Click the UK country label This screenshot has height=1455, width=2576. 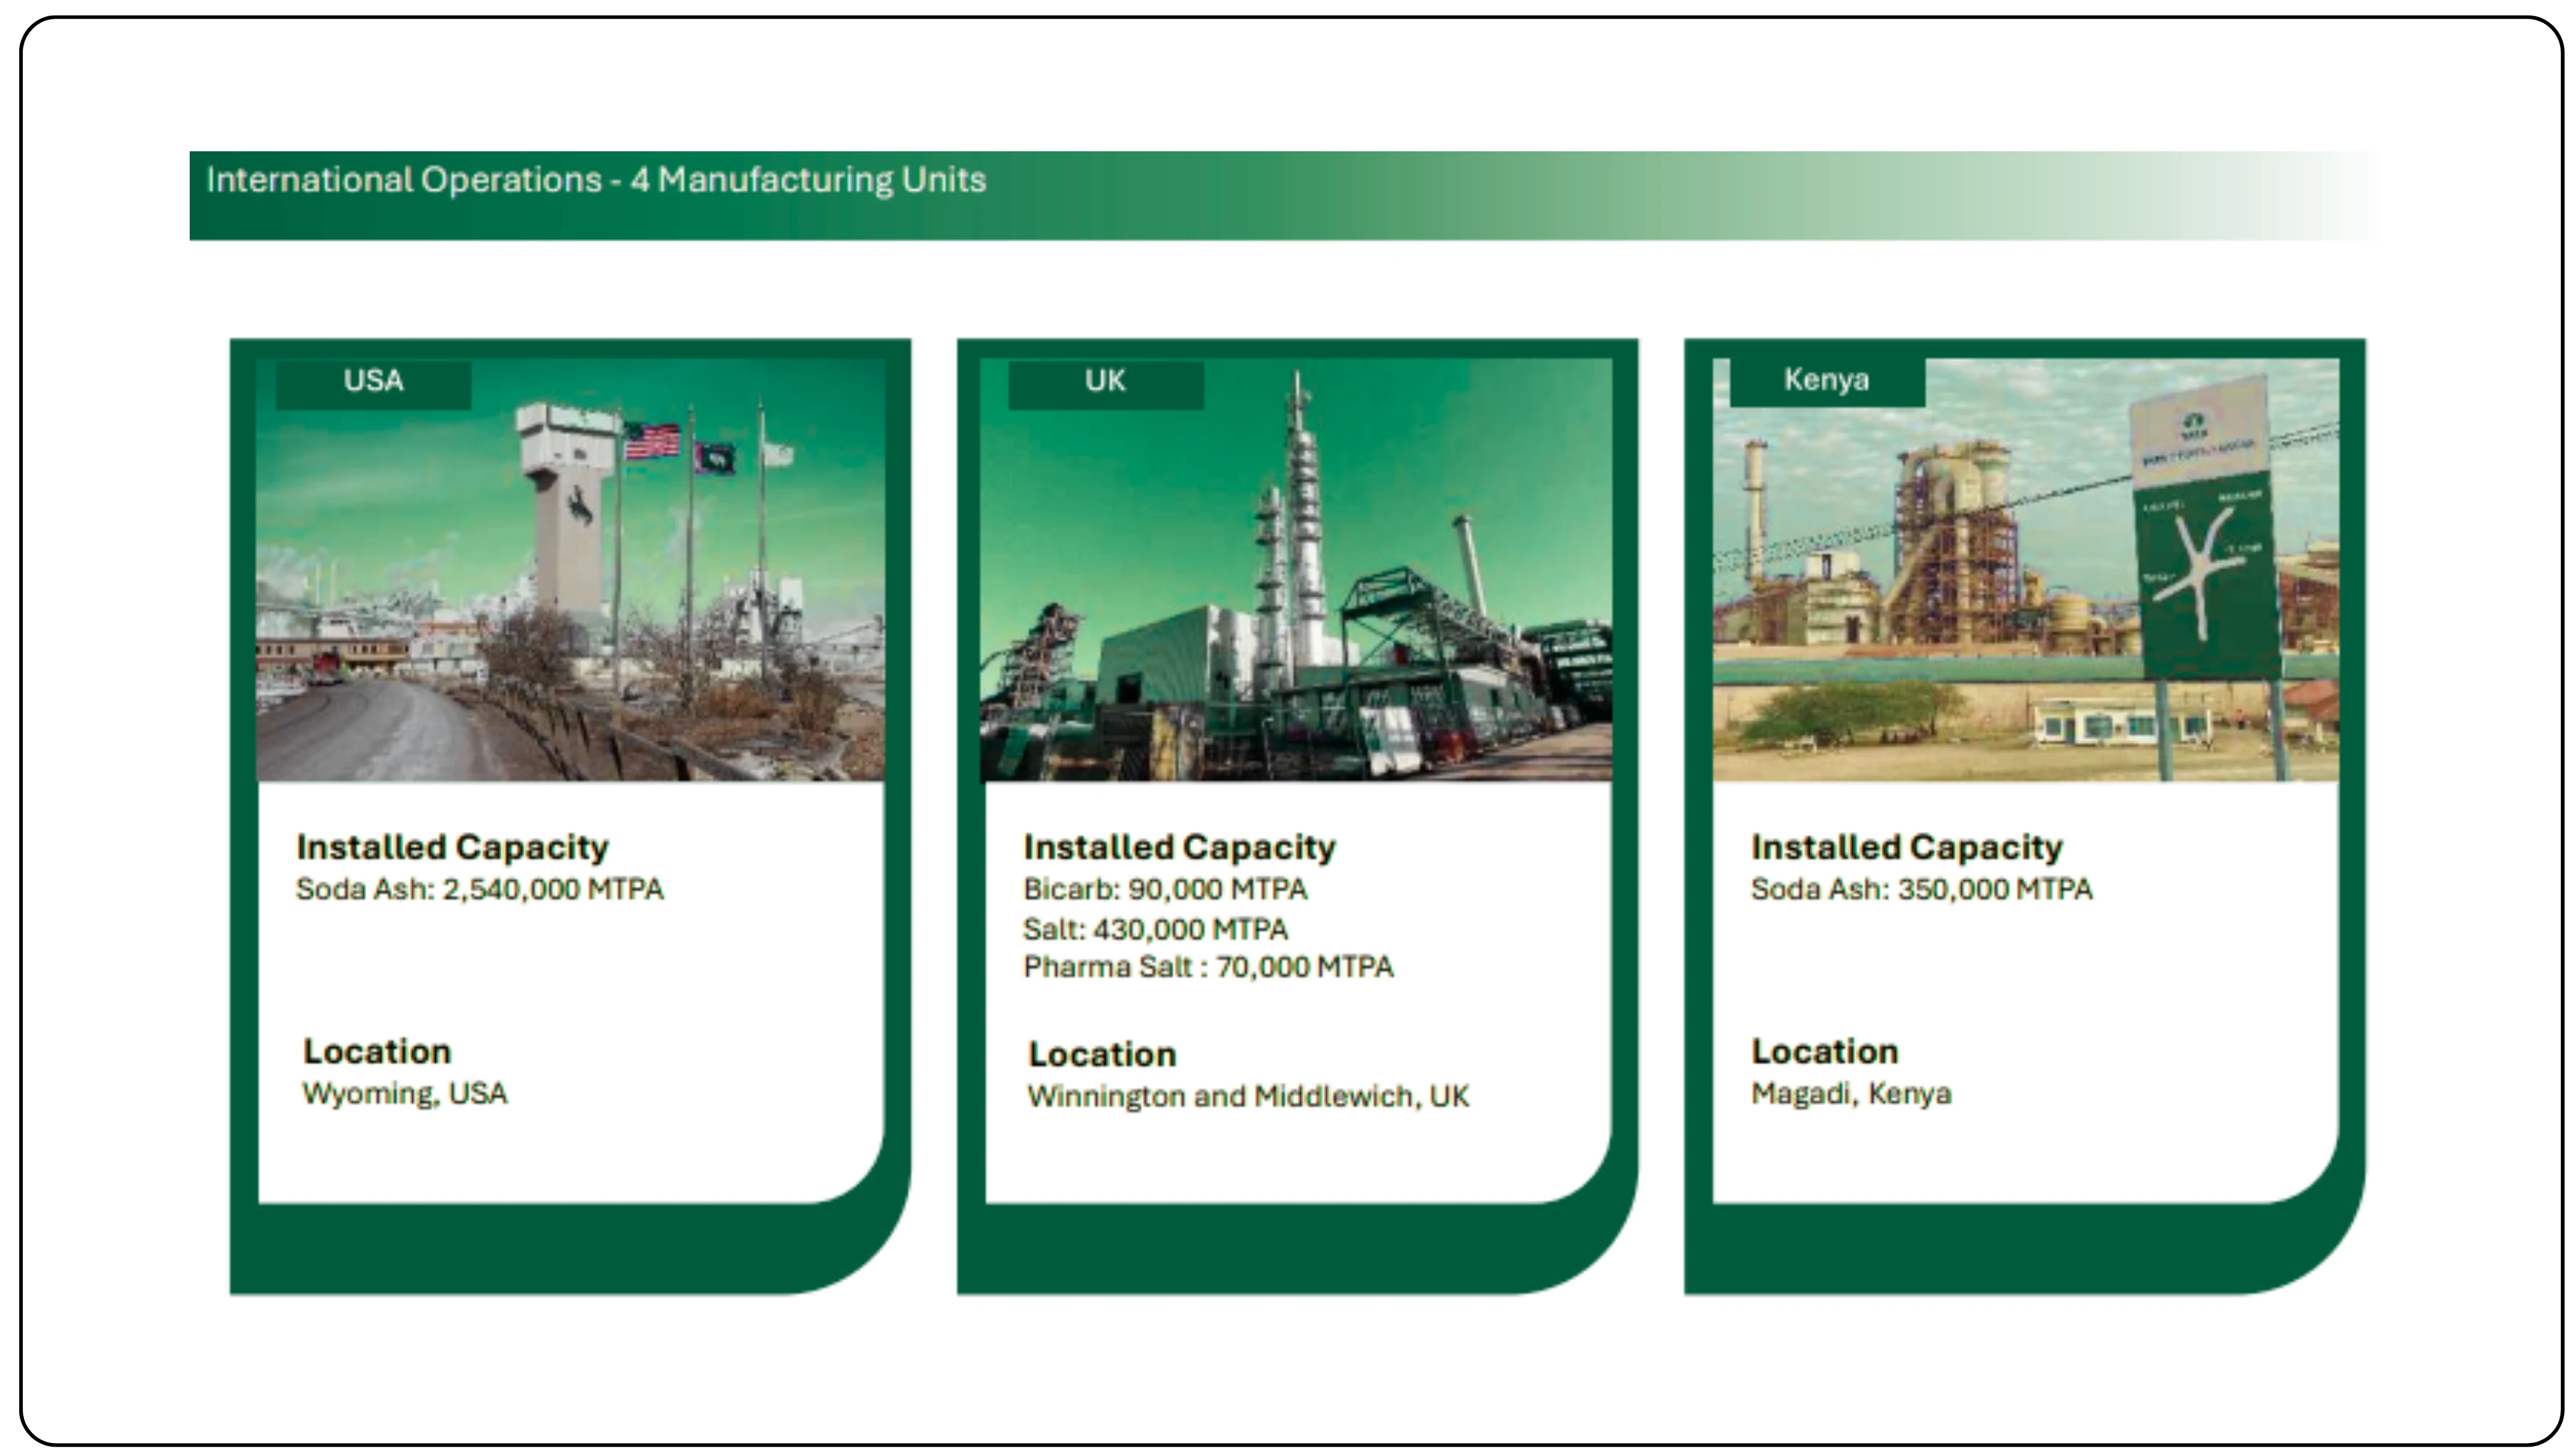tap(1105, 381)
